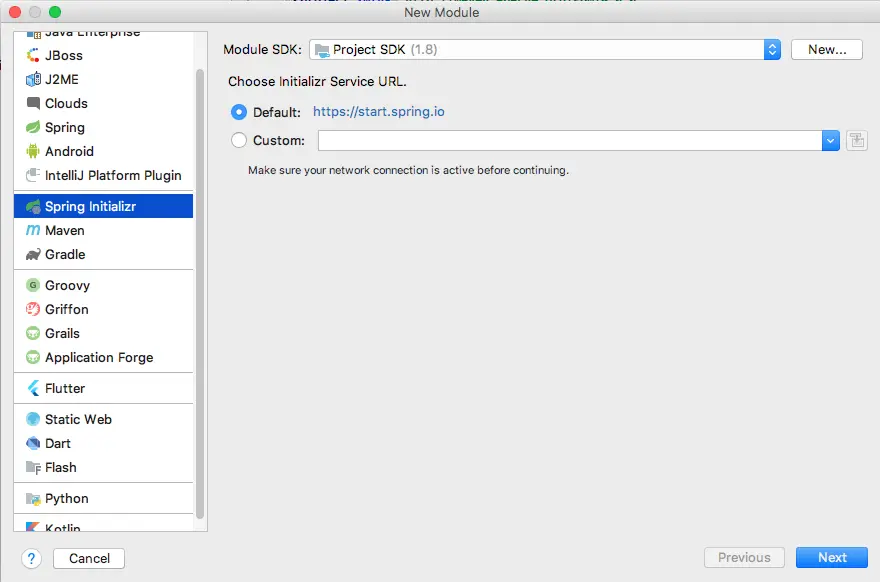Screen dimensions: 880x582
Task: Click the Project SDK folder icon
Action: pyautogui.click(x=322, y=51)
